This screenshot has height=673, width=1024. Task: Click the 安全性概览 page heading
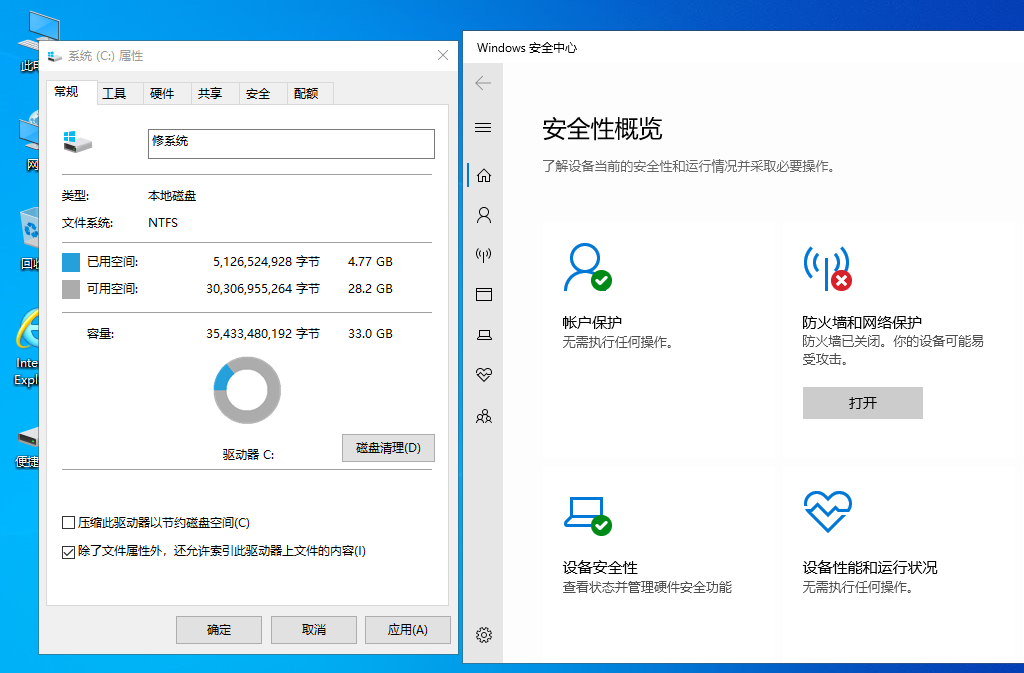pyautogui.click(x=602, y=129)
